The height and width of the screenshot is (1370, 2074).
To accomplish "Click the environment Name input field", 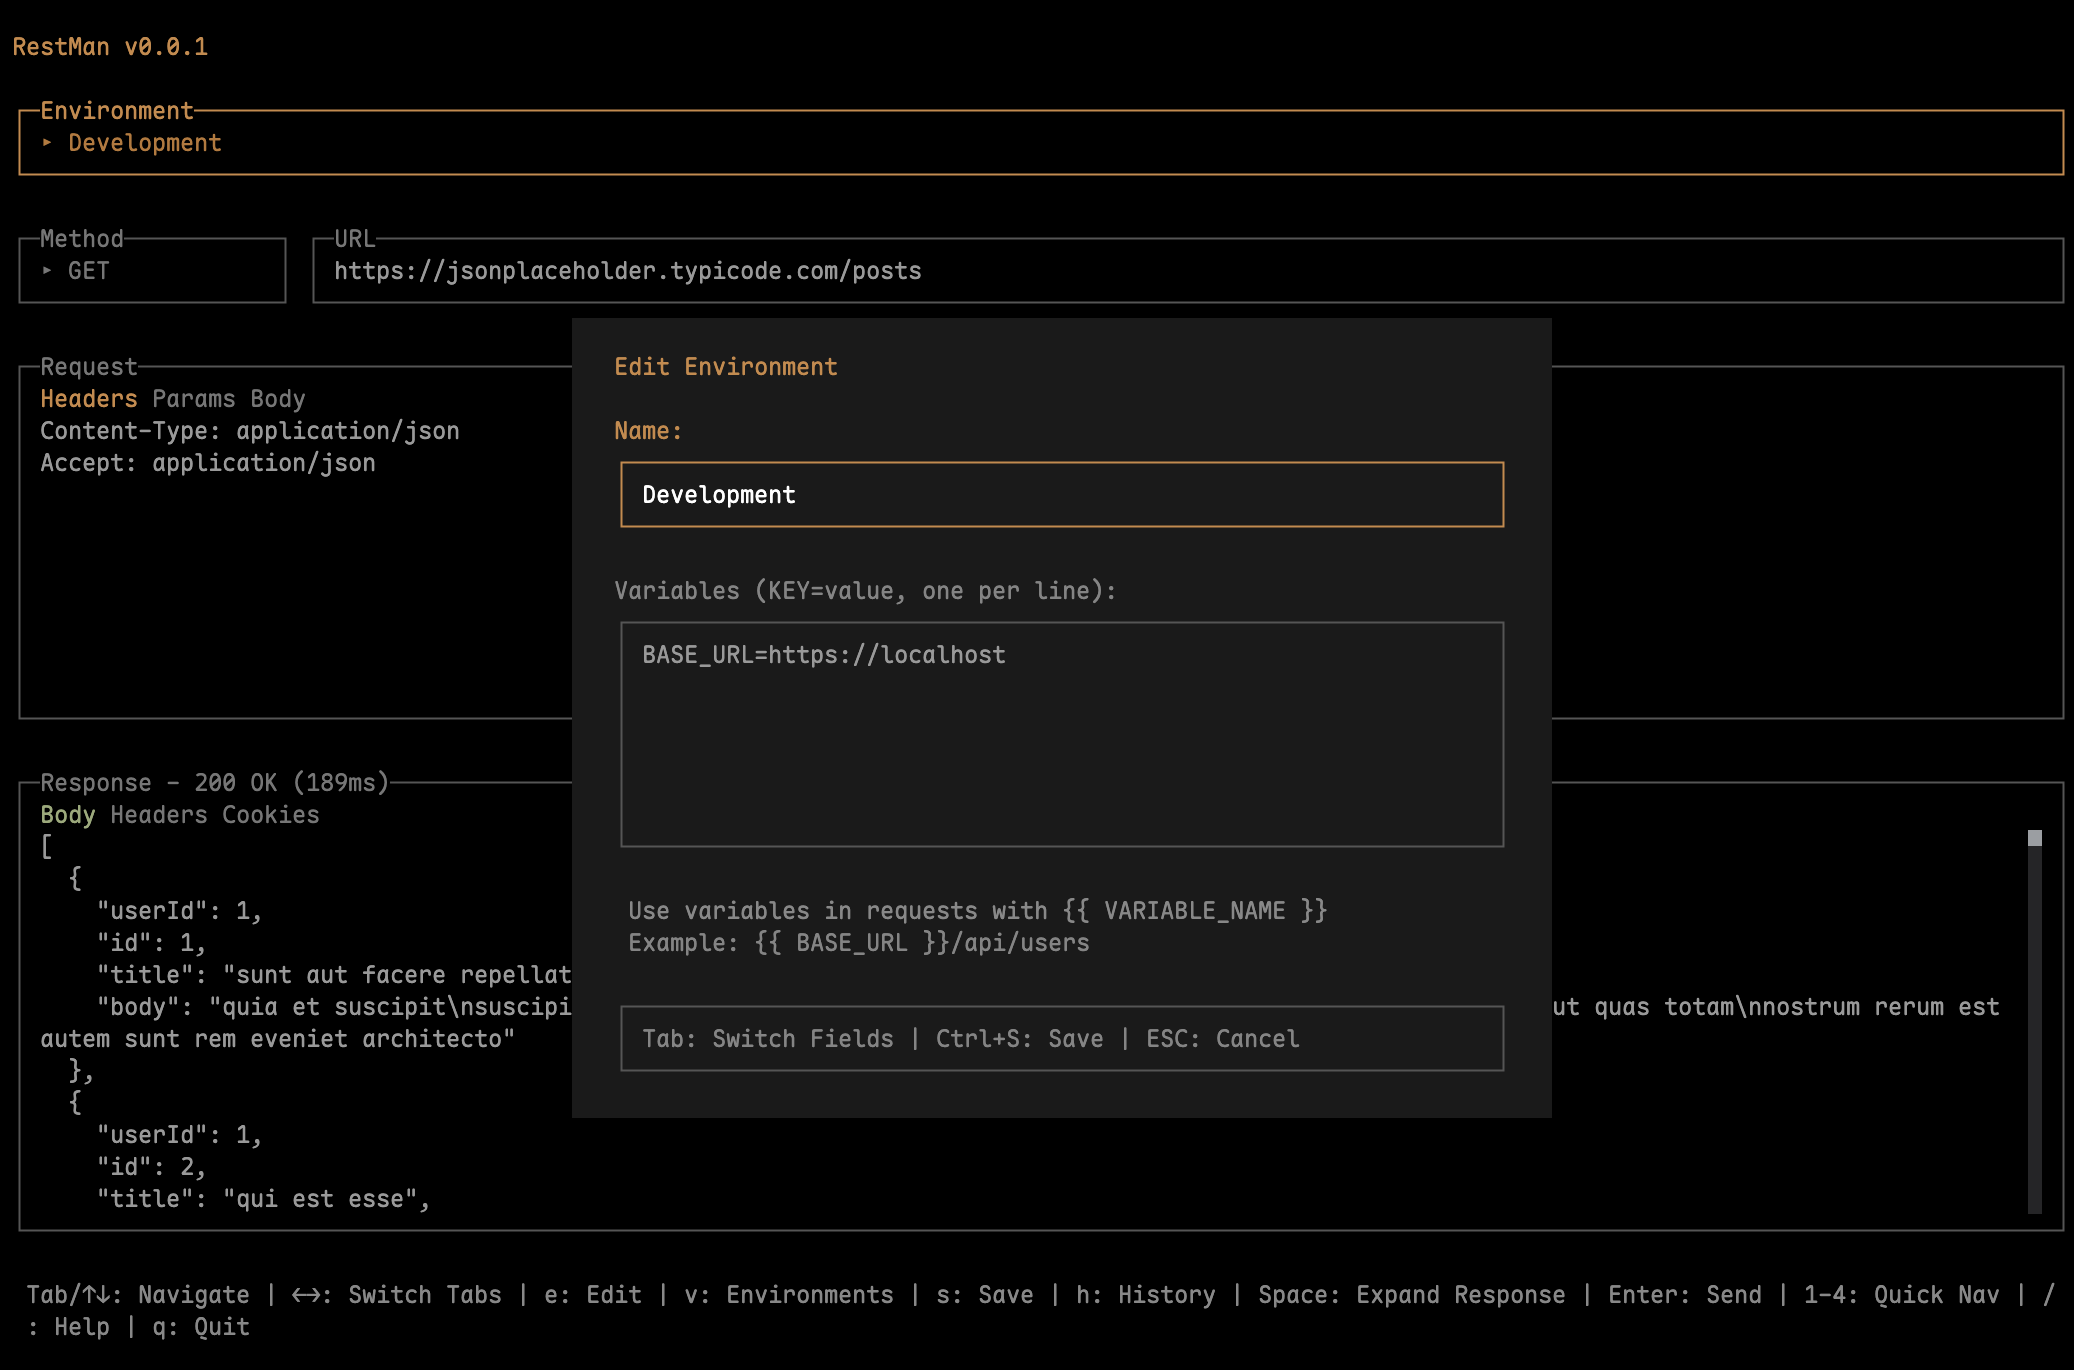I will coord(1061,495).
